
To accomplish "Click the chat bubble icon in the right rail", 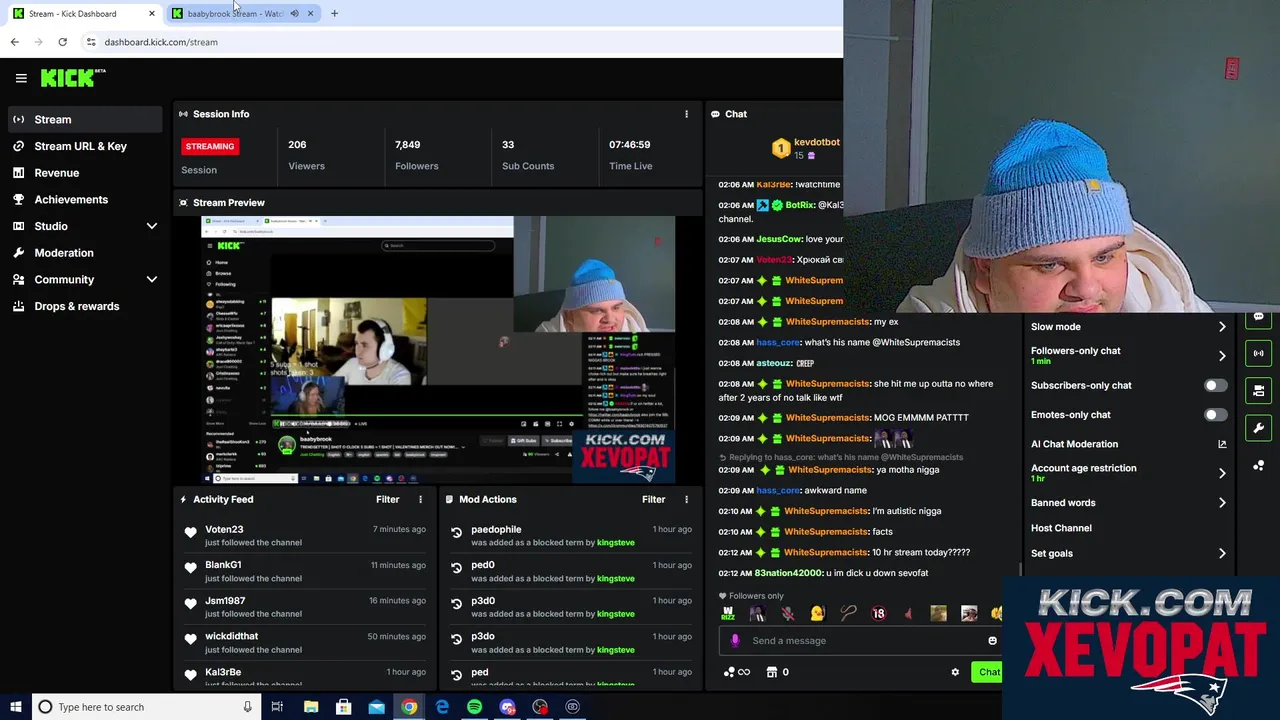I will coord(1259,318).
